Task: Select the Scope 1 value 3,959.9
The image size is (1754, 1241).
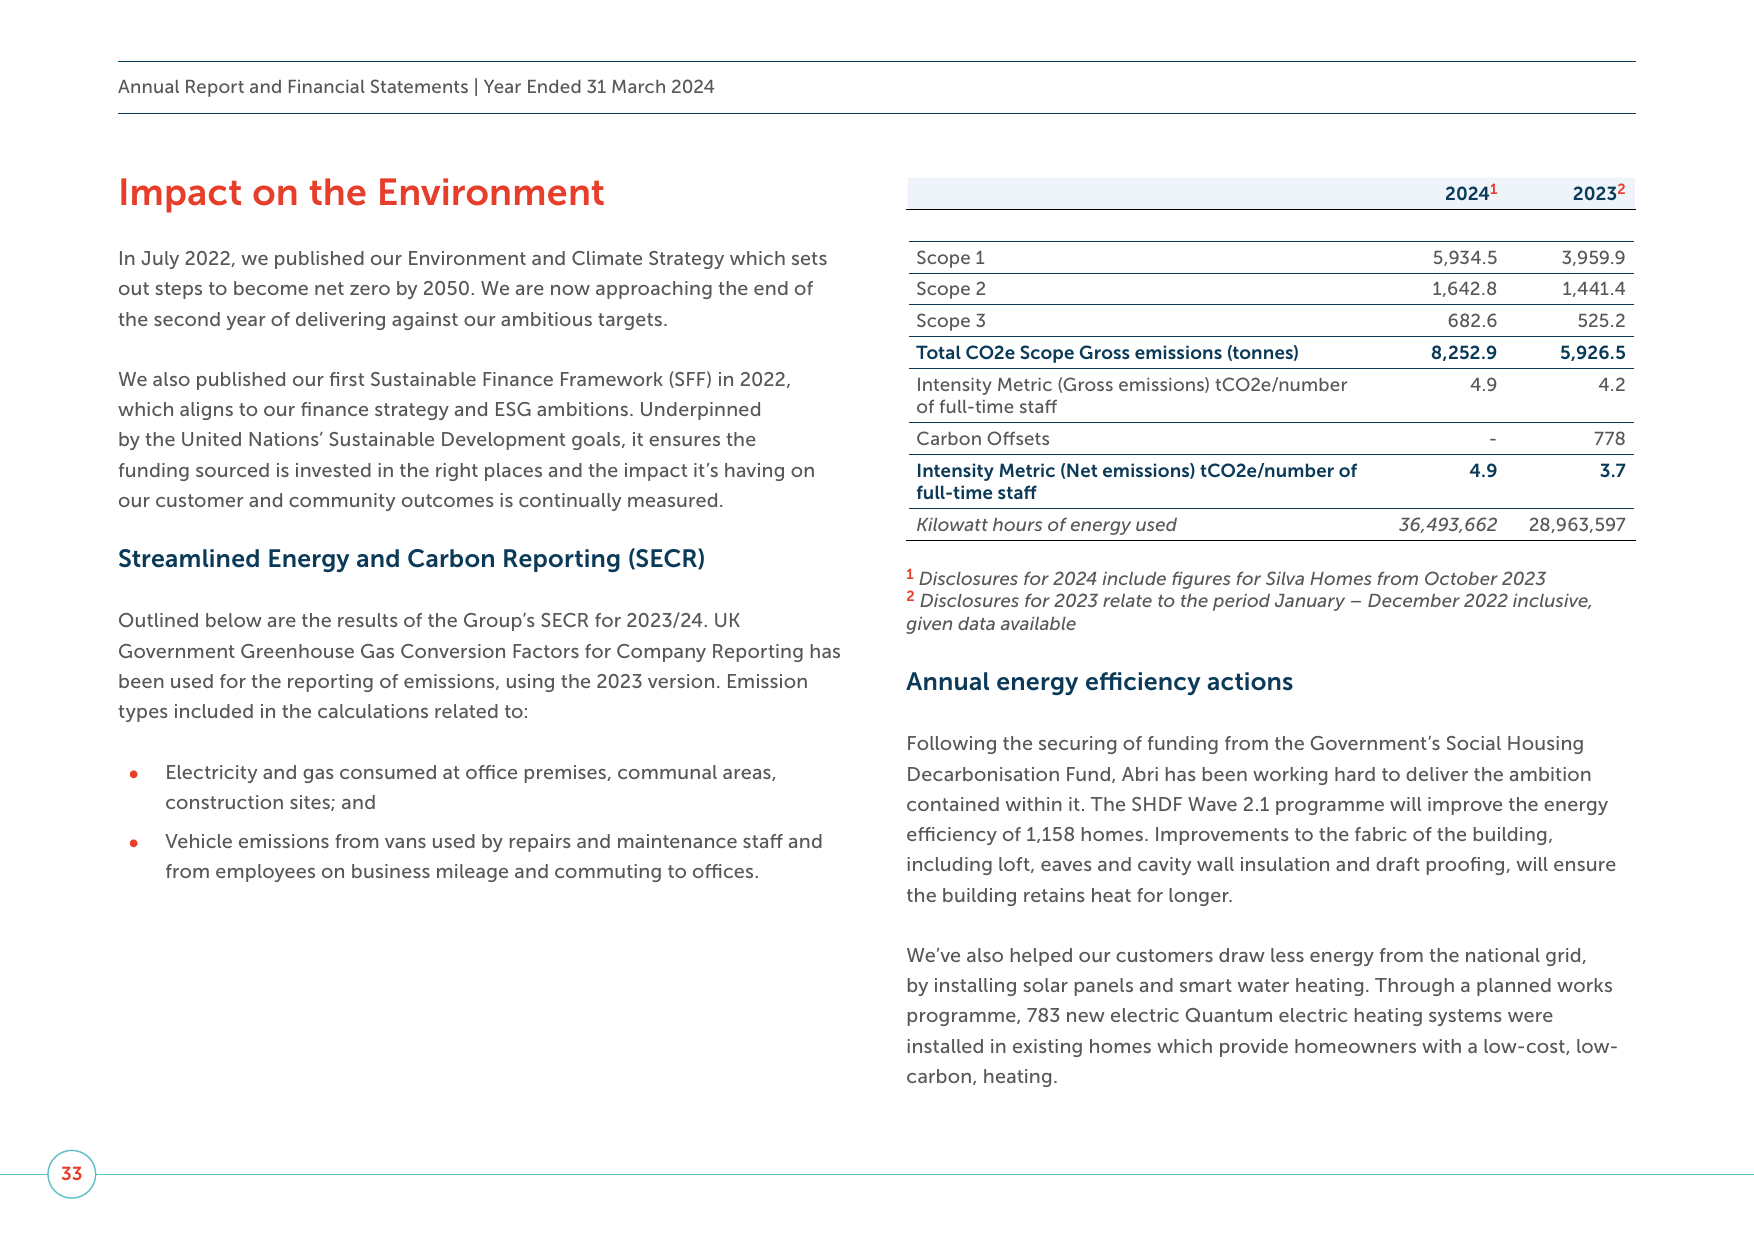Action: 1593,258
